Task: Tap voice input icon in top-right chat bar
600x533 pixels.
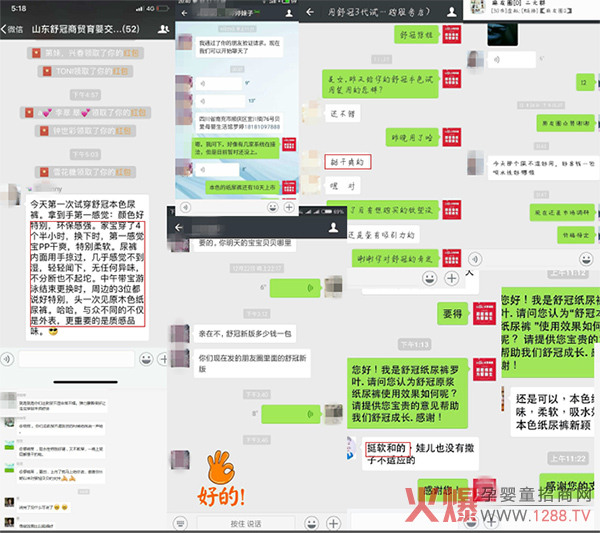Action: coord(475,259)
